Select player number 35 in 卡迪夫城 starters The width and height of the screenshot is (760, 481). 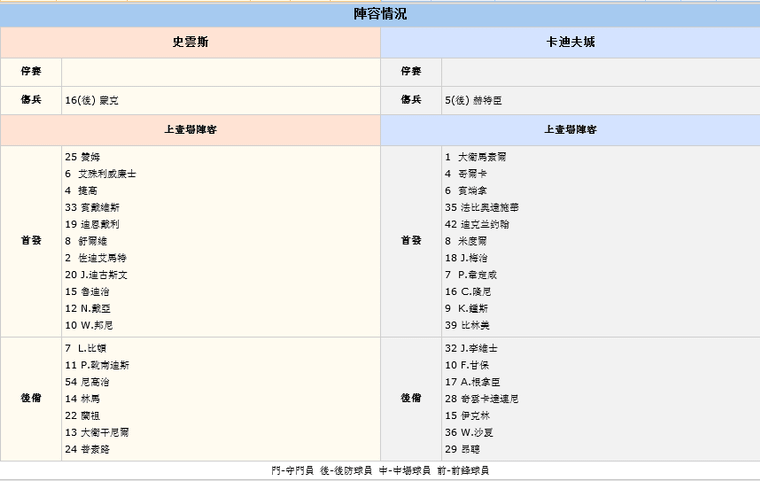[x=482, y=208]
